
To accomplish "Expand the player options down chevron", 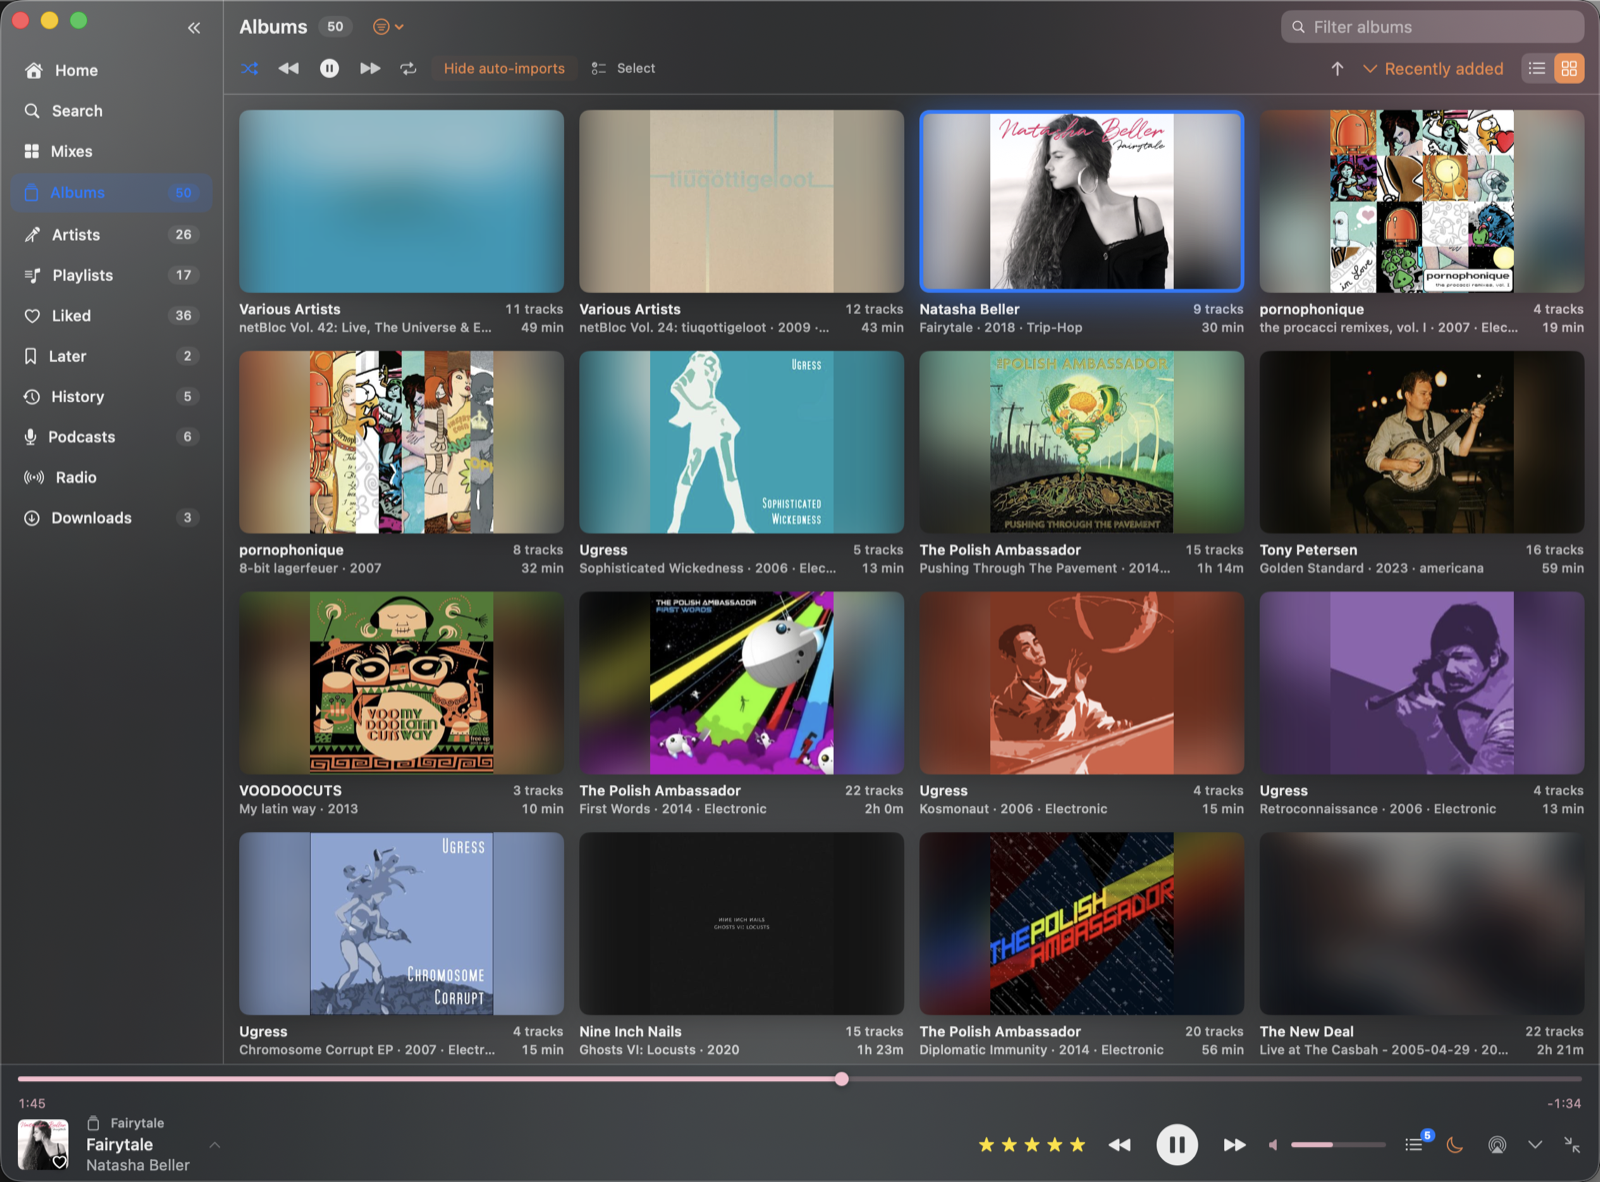I will [x=1535, y=1145].
